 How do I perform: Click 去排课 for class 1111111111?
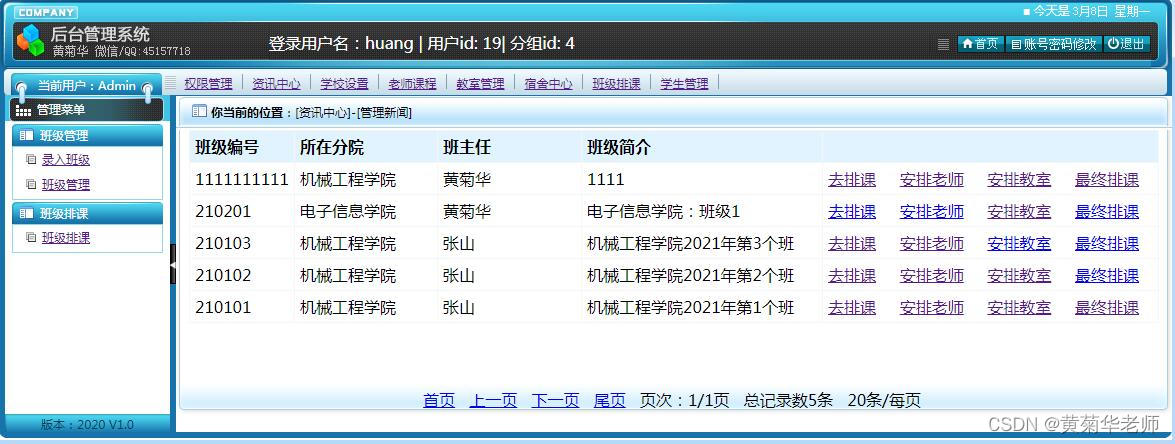852,180
